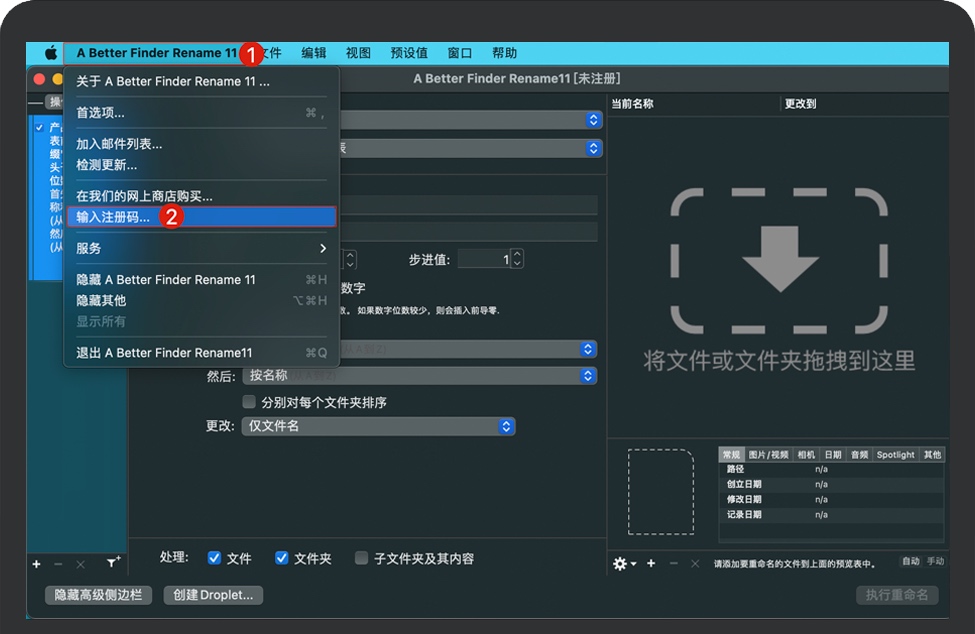Click the dashed file thumbnail placeholder
Image resolution: width=975 pixels, height=634 pixels.
tap(660, 491)
